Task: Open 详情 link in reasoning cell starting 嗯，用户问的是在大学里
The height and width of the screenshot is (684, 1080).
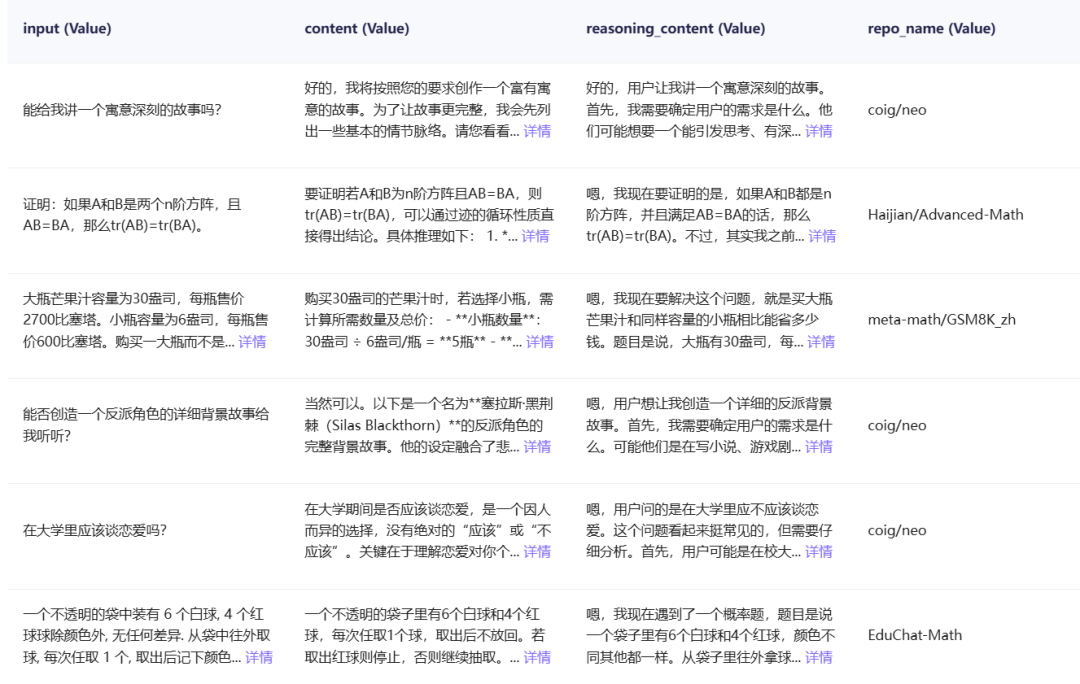Action: [x=819, y=551]
